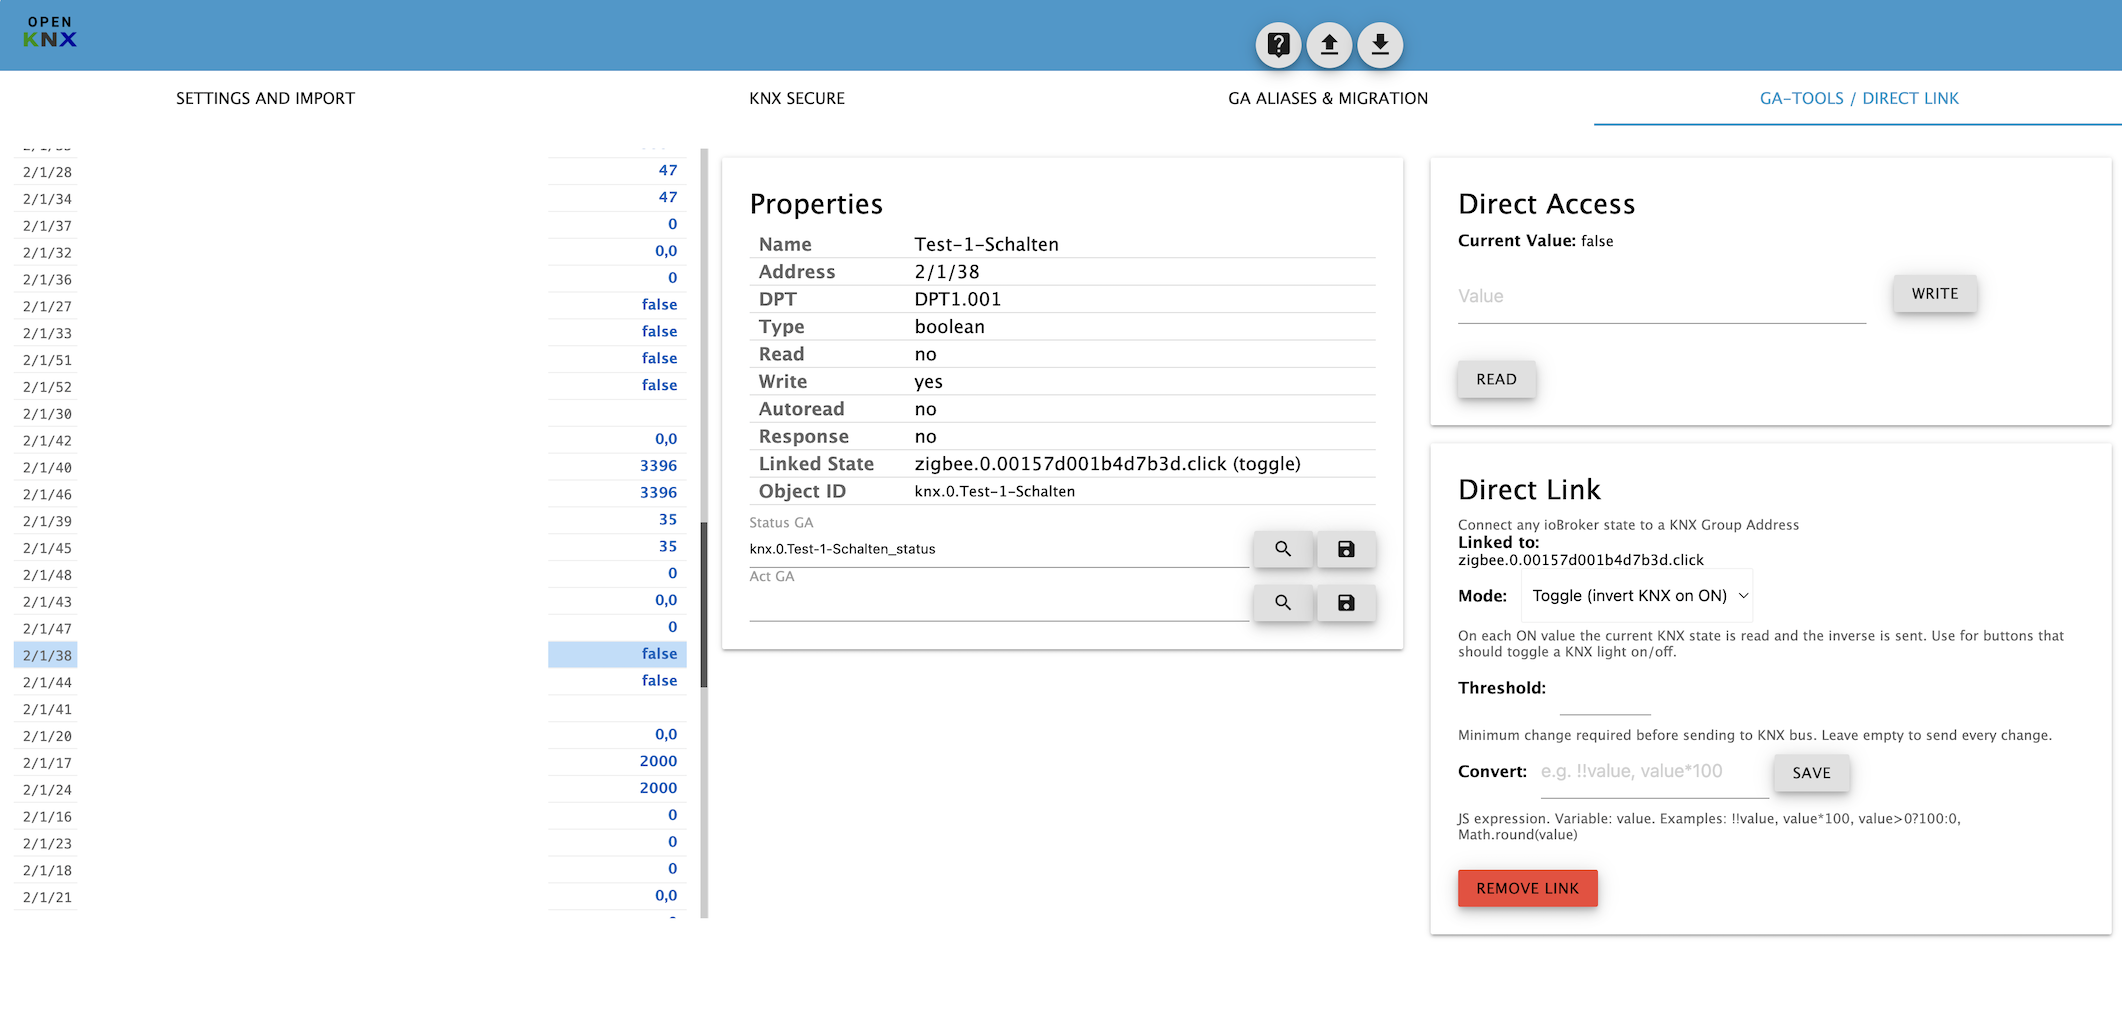Select group address 2/1/34
The width and height of the screenshot is (2122, 1024).
pos(47,199)
